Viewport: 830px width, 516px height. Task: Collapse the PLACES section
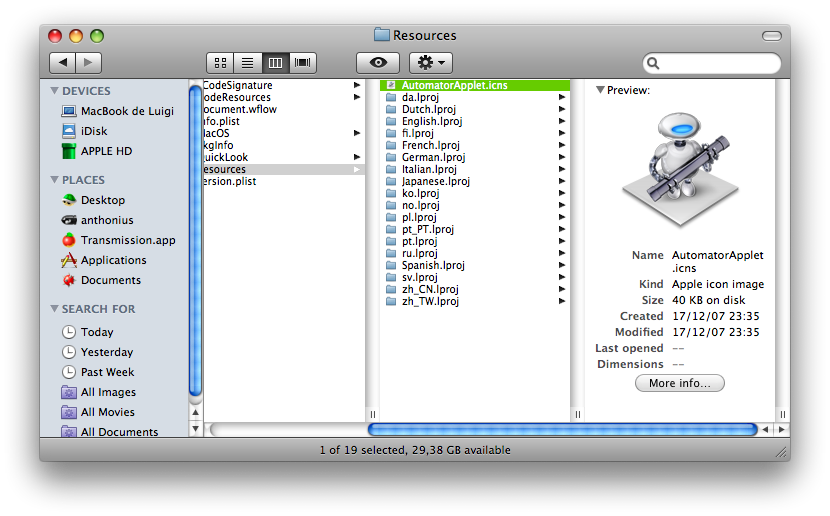pyautogui.click(x=55, y=180)
